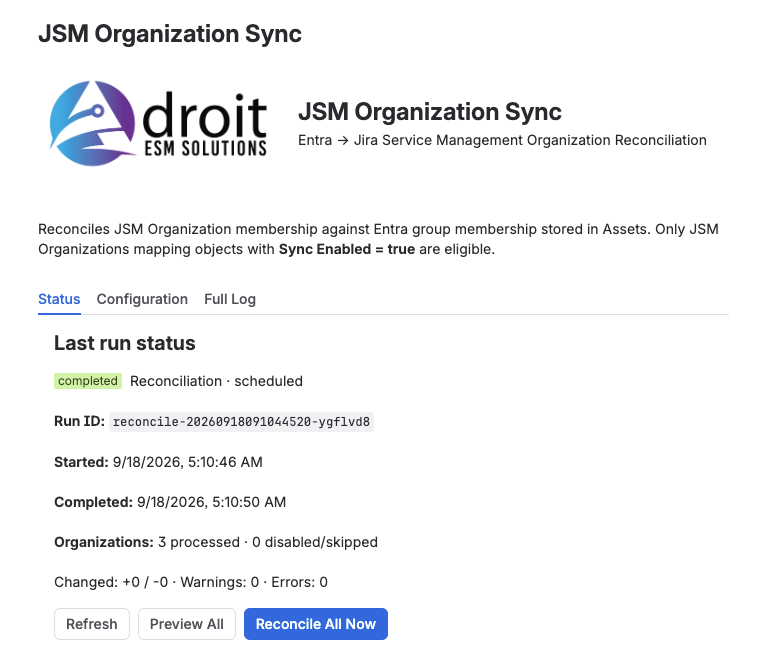Click the Organizations 3 processed line

tap(216, 542)
